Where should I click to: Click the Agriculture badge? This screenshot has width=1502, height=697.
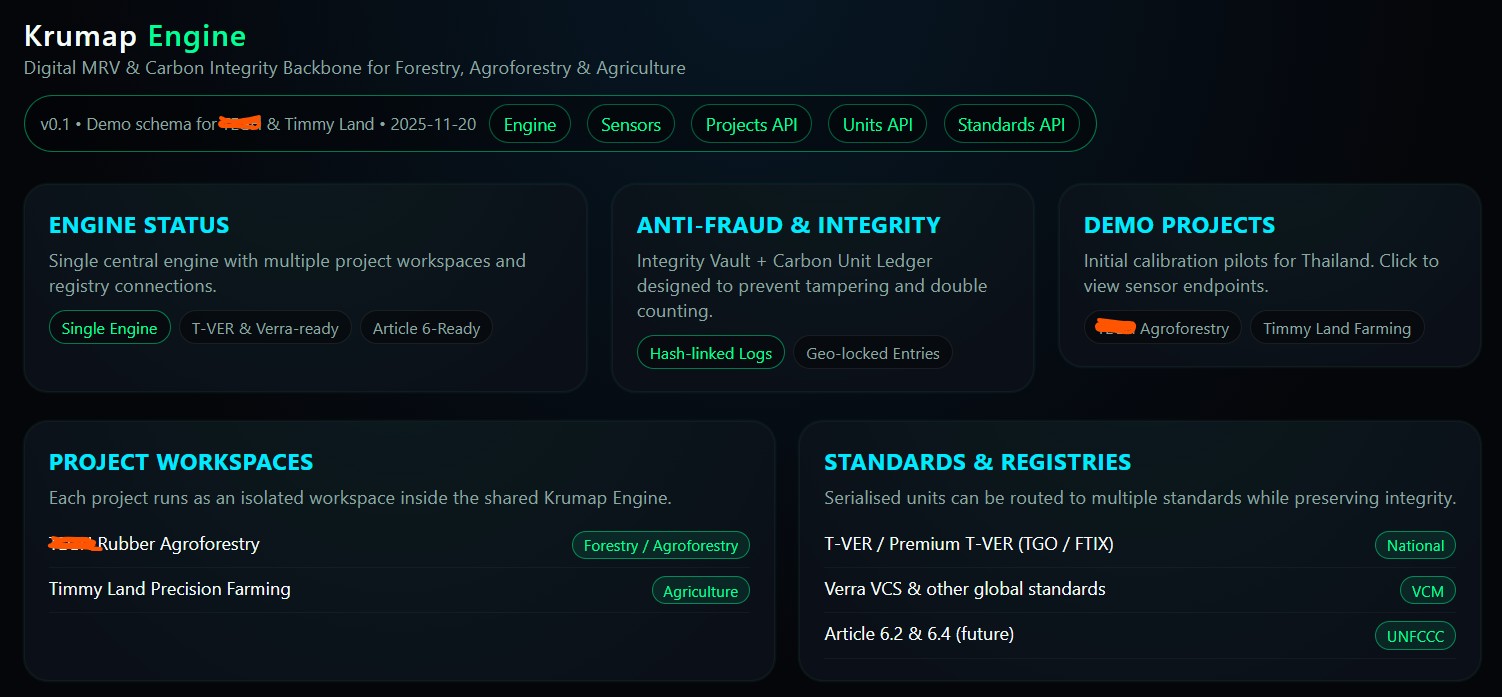pos(700,591)
